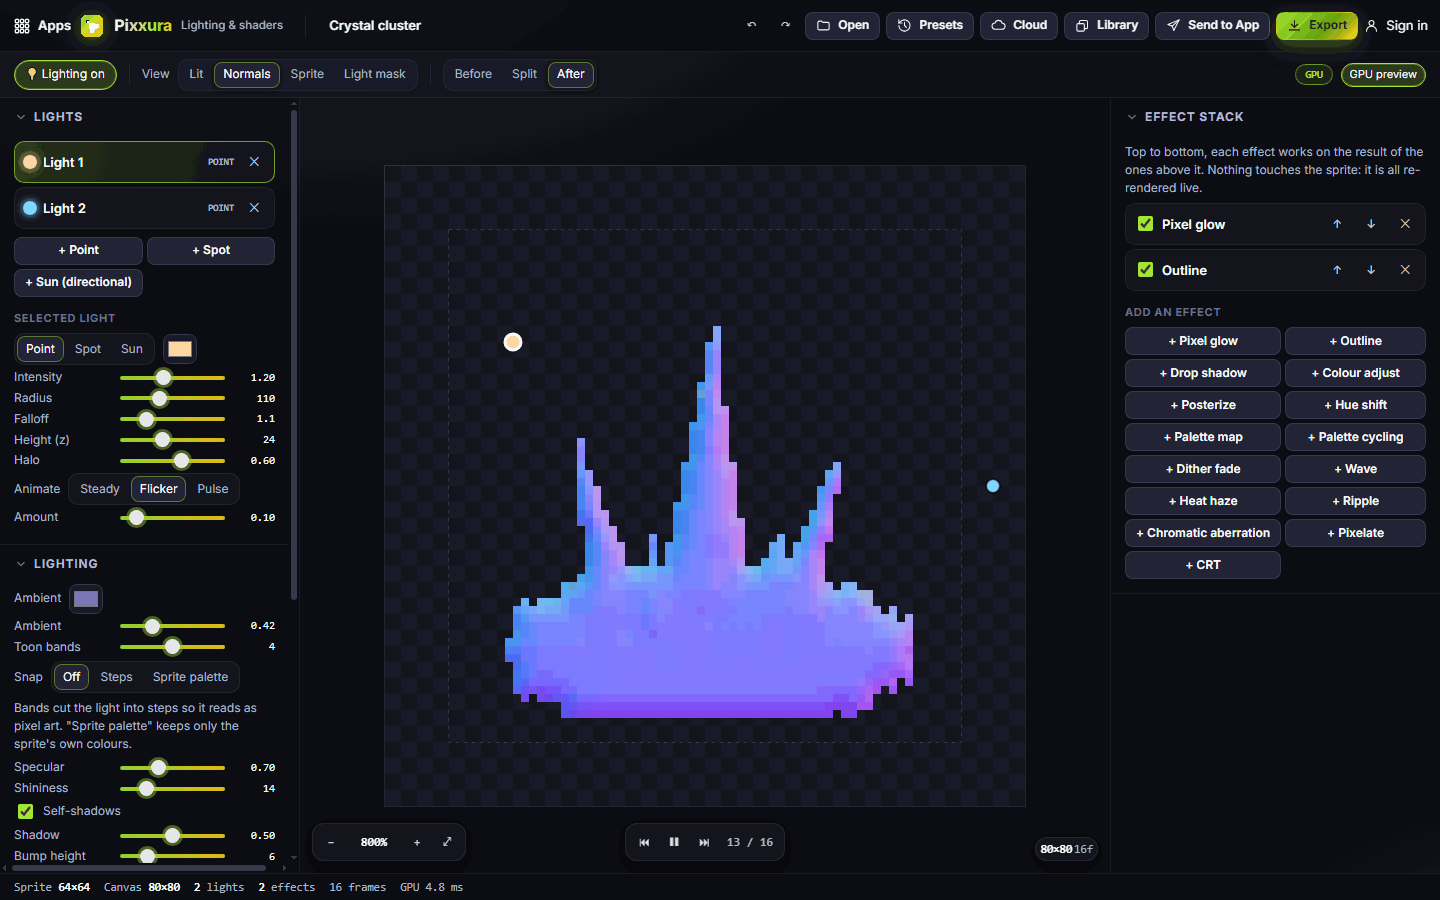Add a Sun (directional) light

(x=79, y=282)
